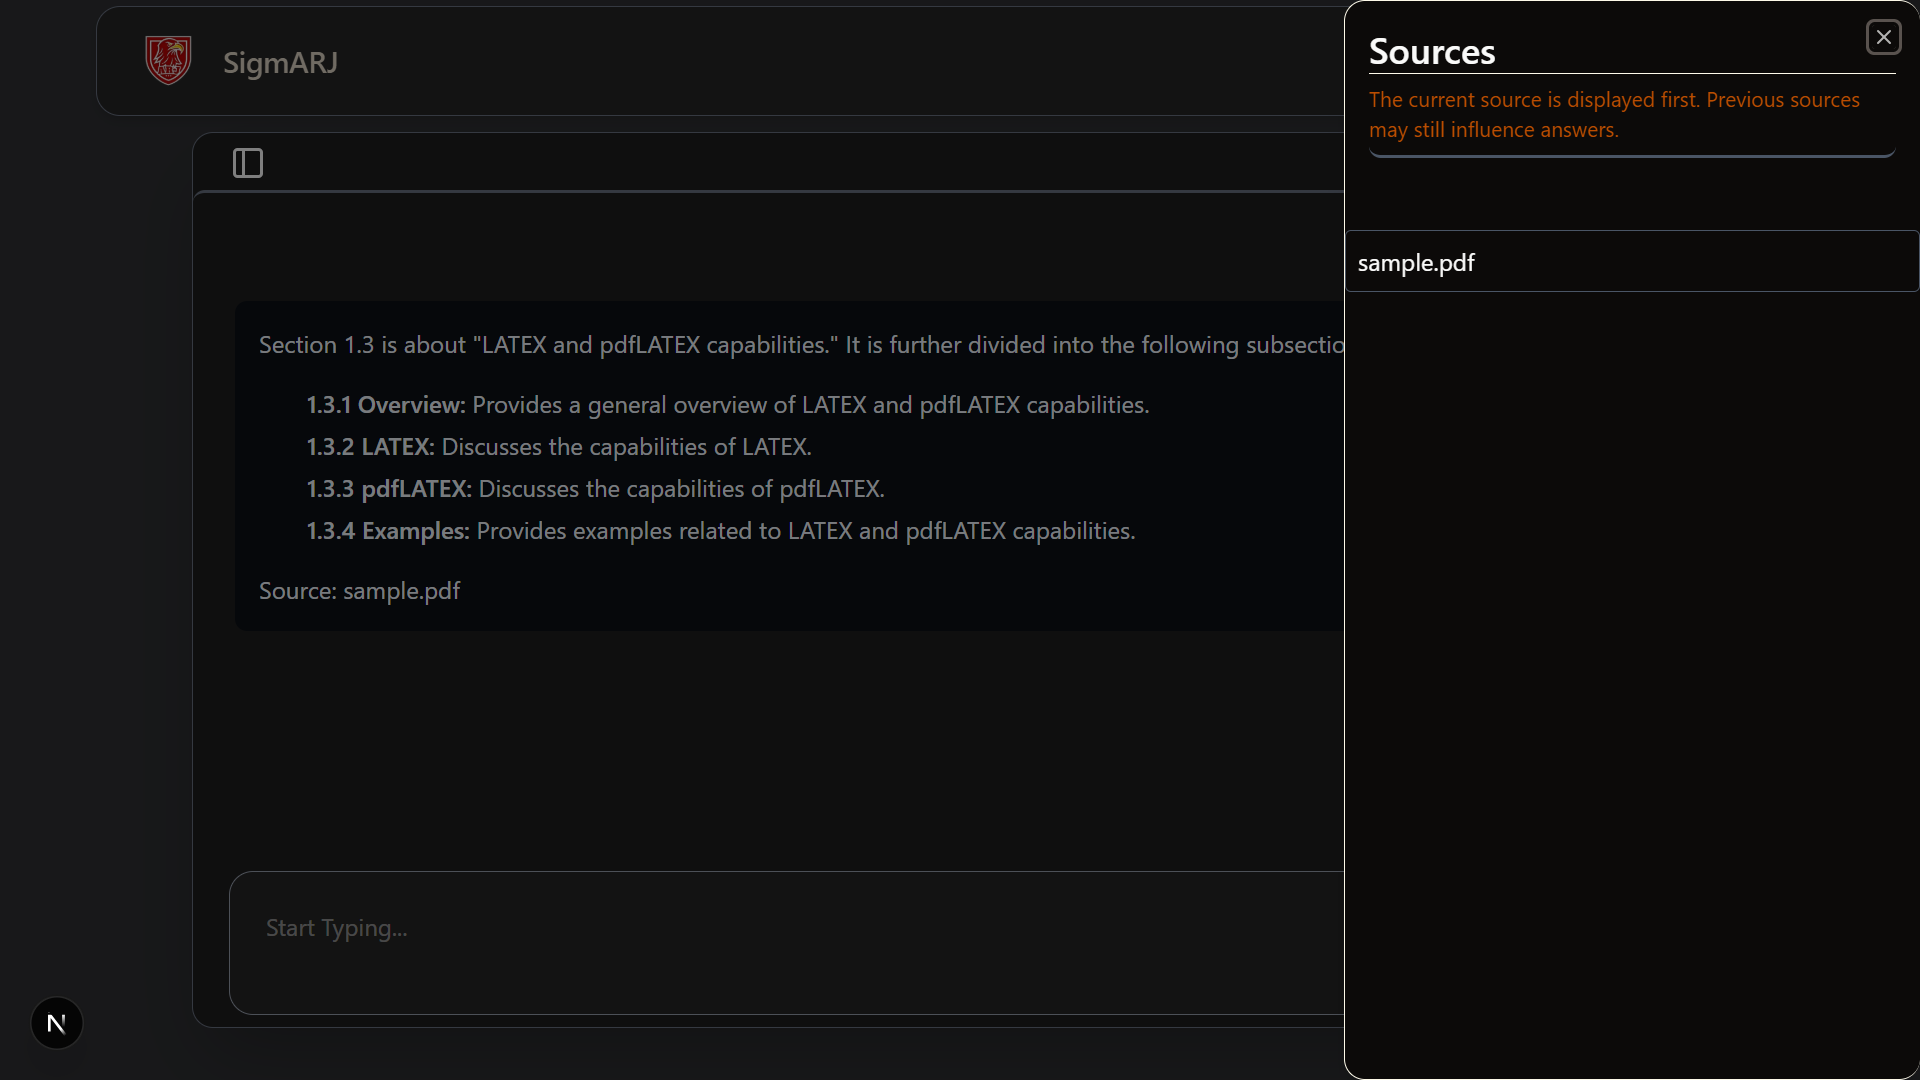Expand the sample.pdf source details

[1630, 262]
